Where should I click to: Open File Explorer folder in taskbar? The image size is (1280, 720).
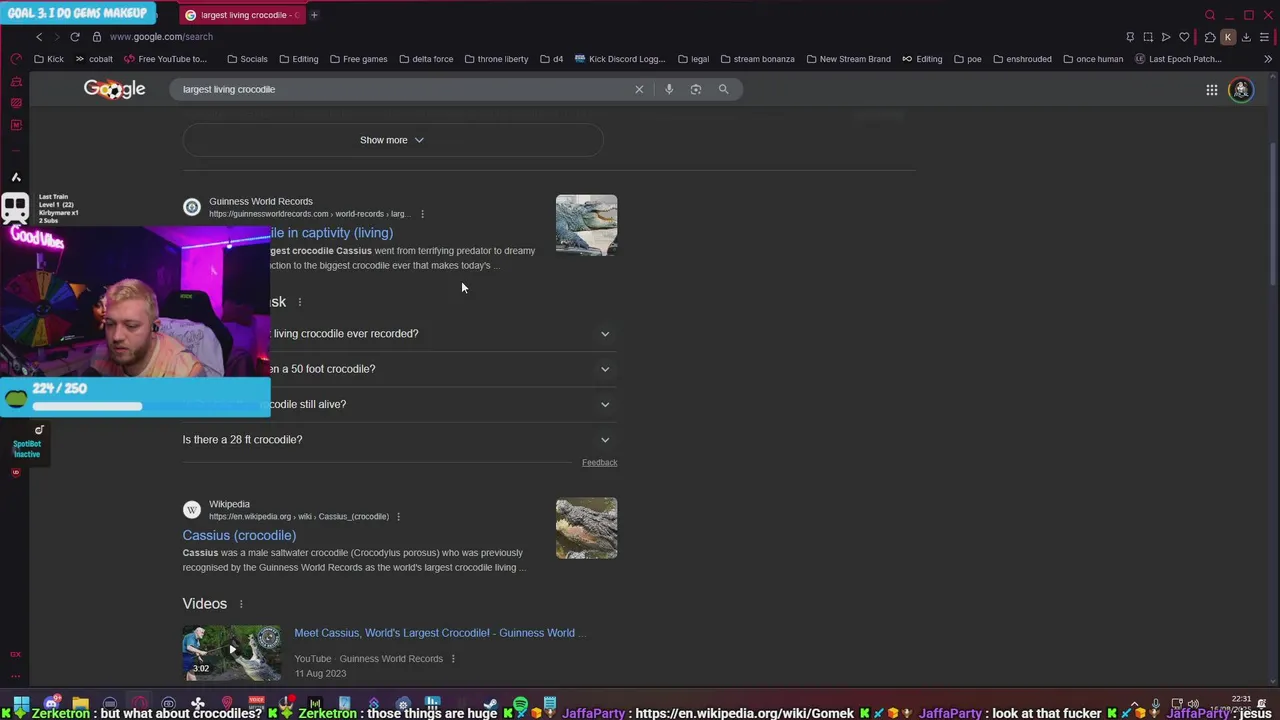(81, 704)
